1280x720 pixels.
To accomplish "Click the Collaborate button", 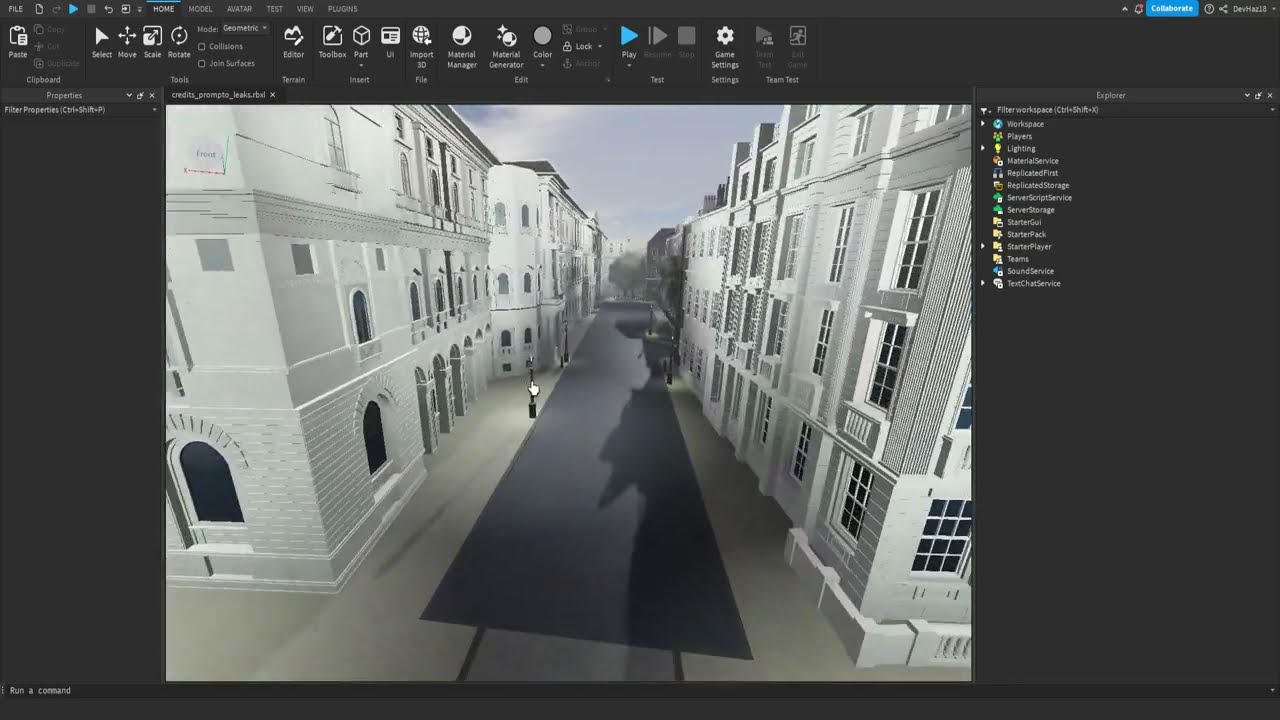I will [1172, 9].
